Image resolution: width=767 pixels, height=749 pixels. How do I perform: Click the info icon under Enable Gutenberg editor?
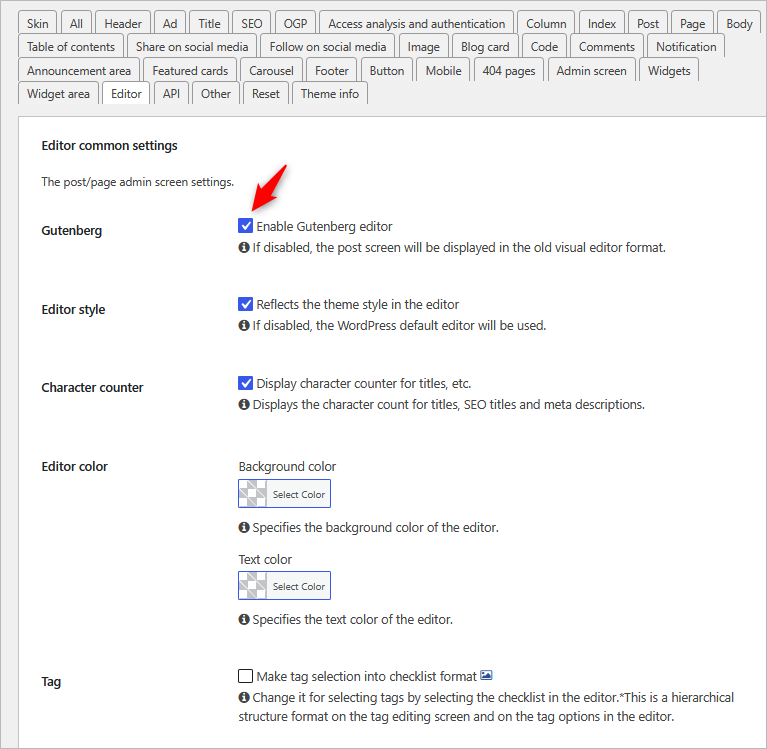click(x=244, y=248)
